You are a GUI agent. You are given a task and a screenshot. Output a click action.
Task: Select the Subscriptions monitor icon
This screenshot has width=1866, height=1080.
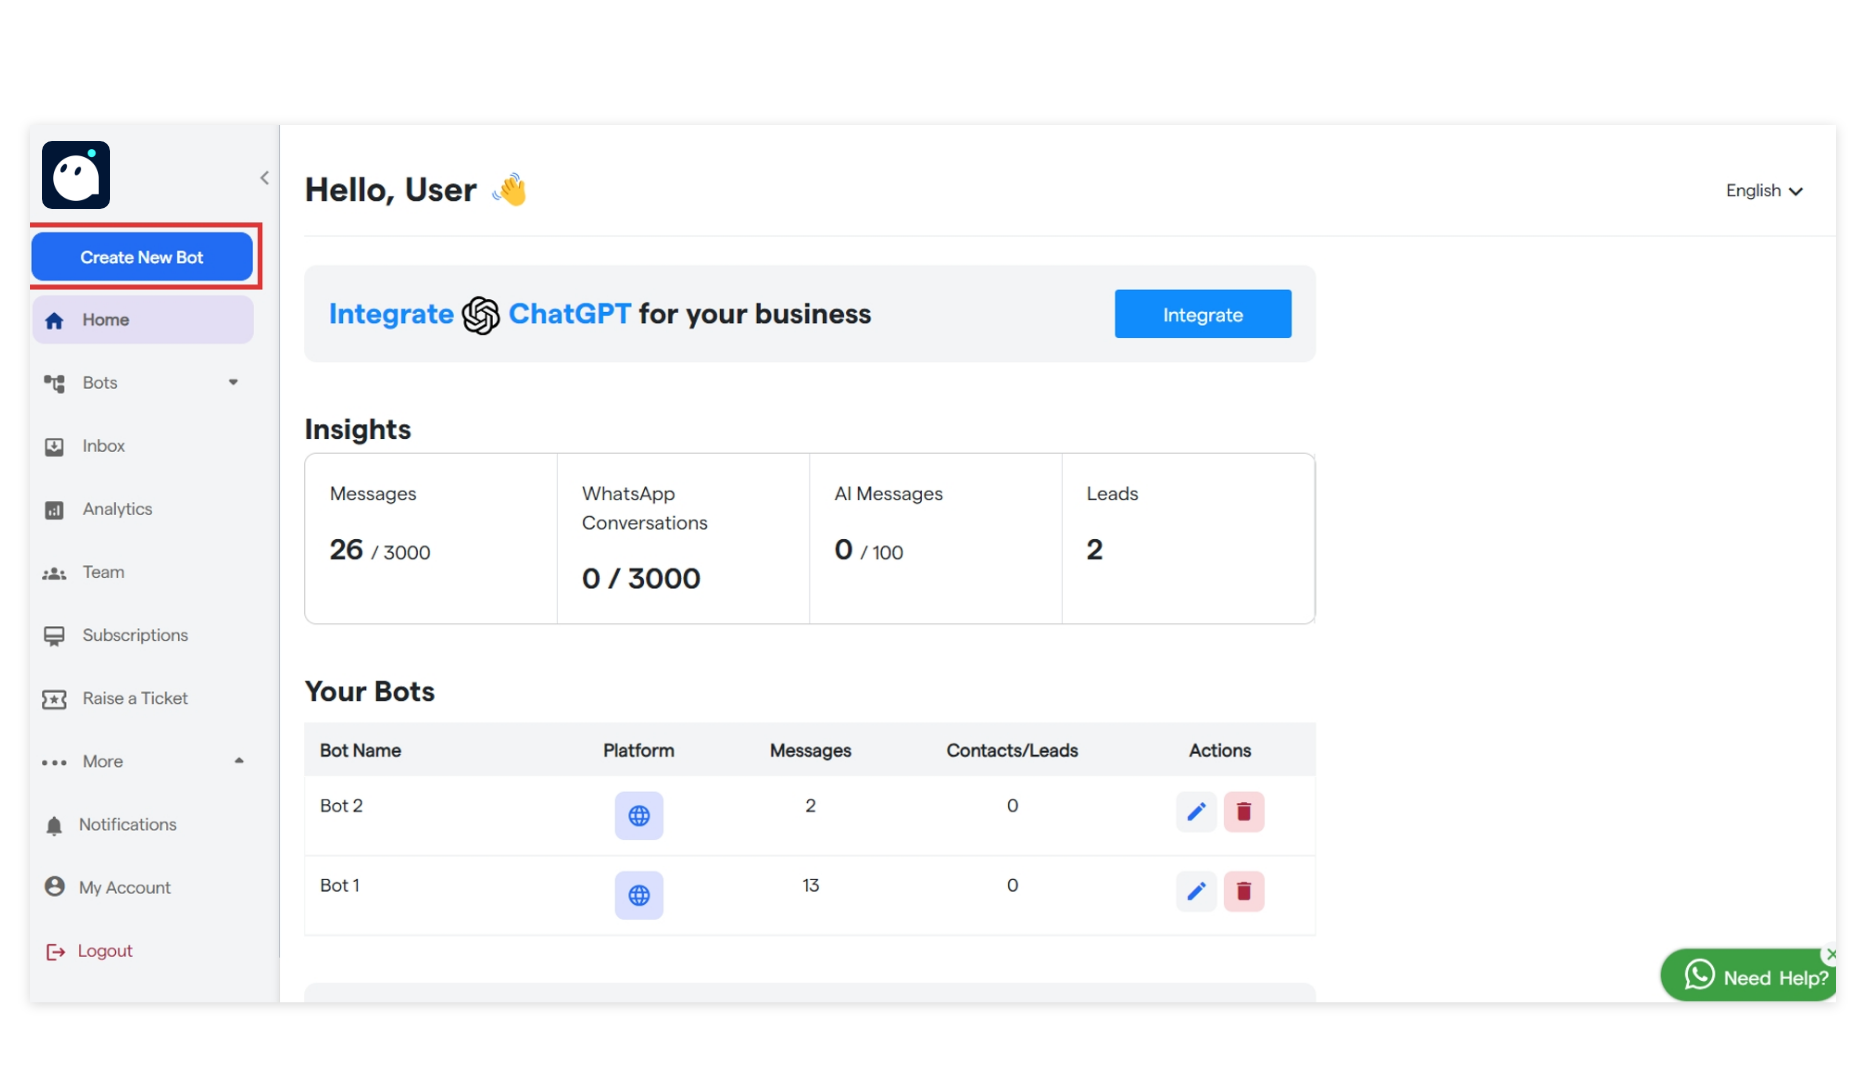click(55, 635)
